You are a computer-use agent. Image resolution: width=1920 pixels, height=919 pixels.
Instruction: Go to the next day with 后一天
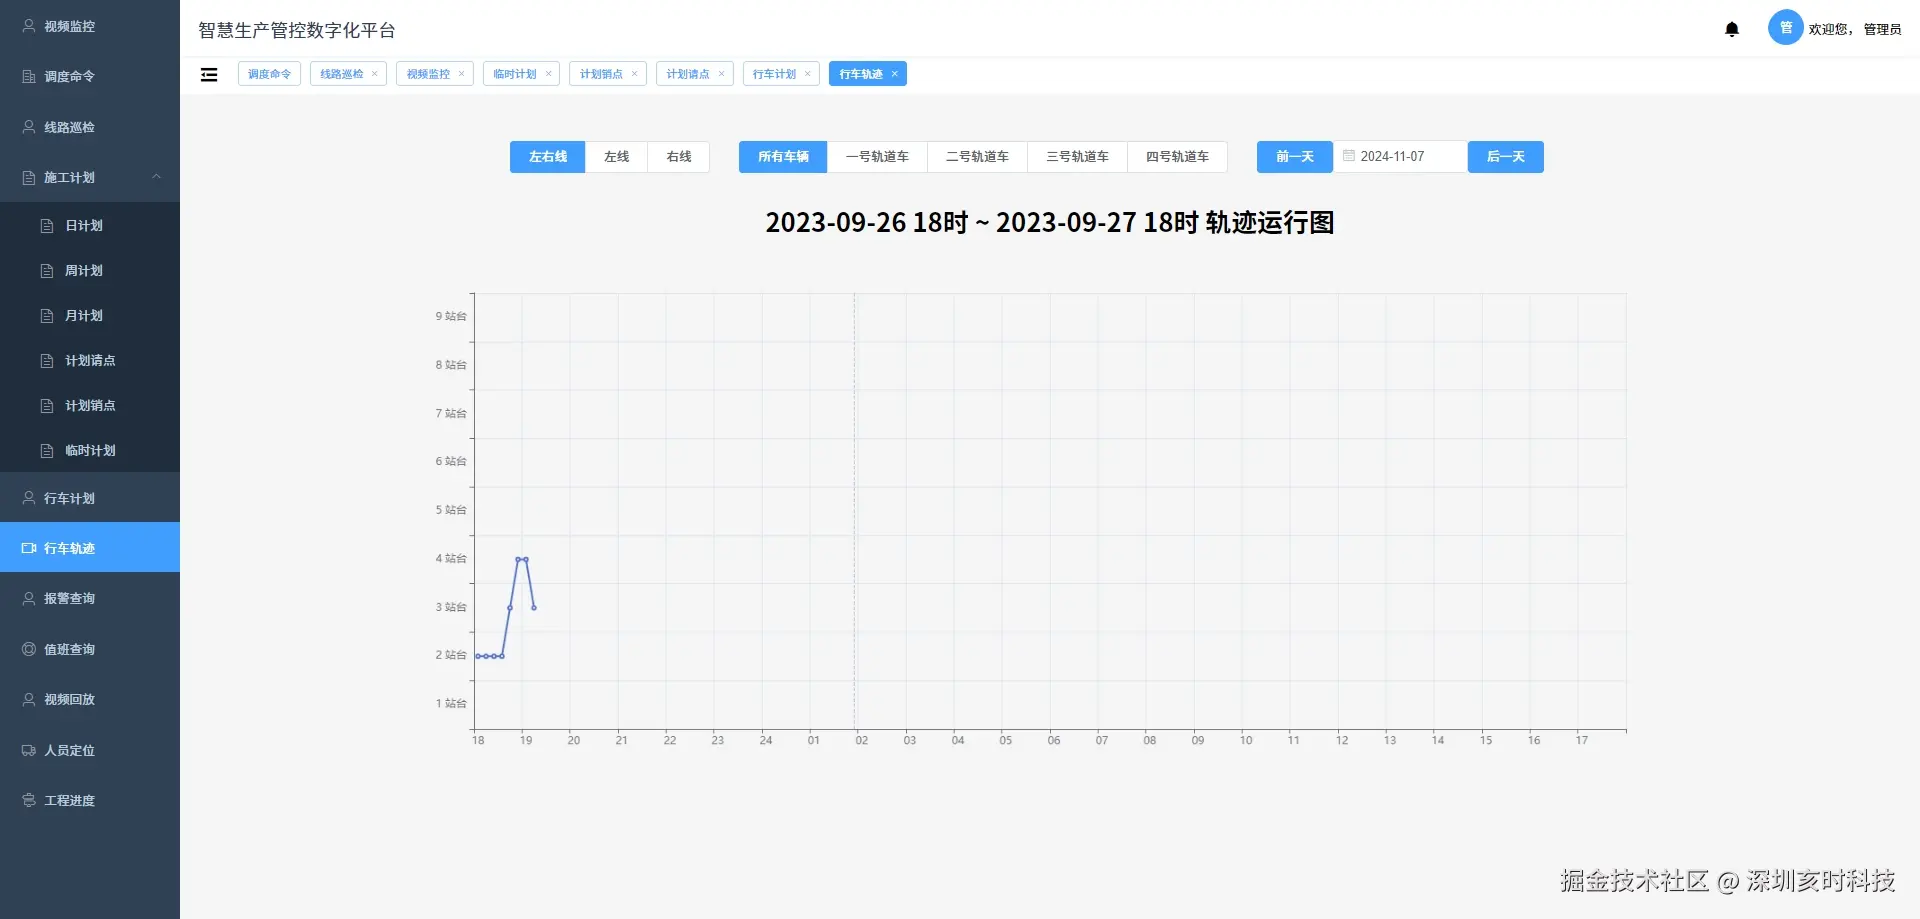[x=1506, y=157]
